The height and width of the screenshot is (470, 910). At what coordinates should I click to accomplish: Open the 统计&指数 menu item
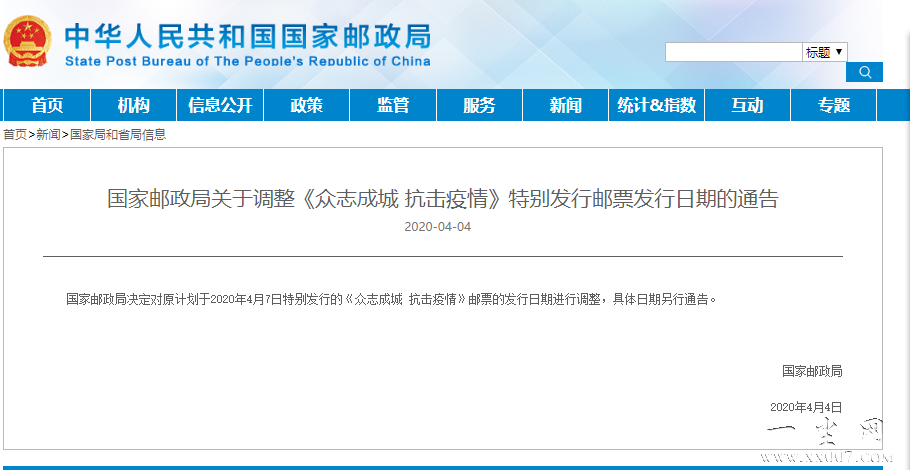656,105
